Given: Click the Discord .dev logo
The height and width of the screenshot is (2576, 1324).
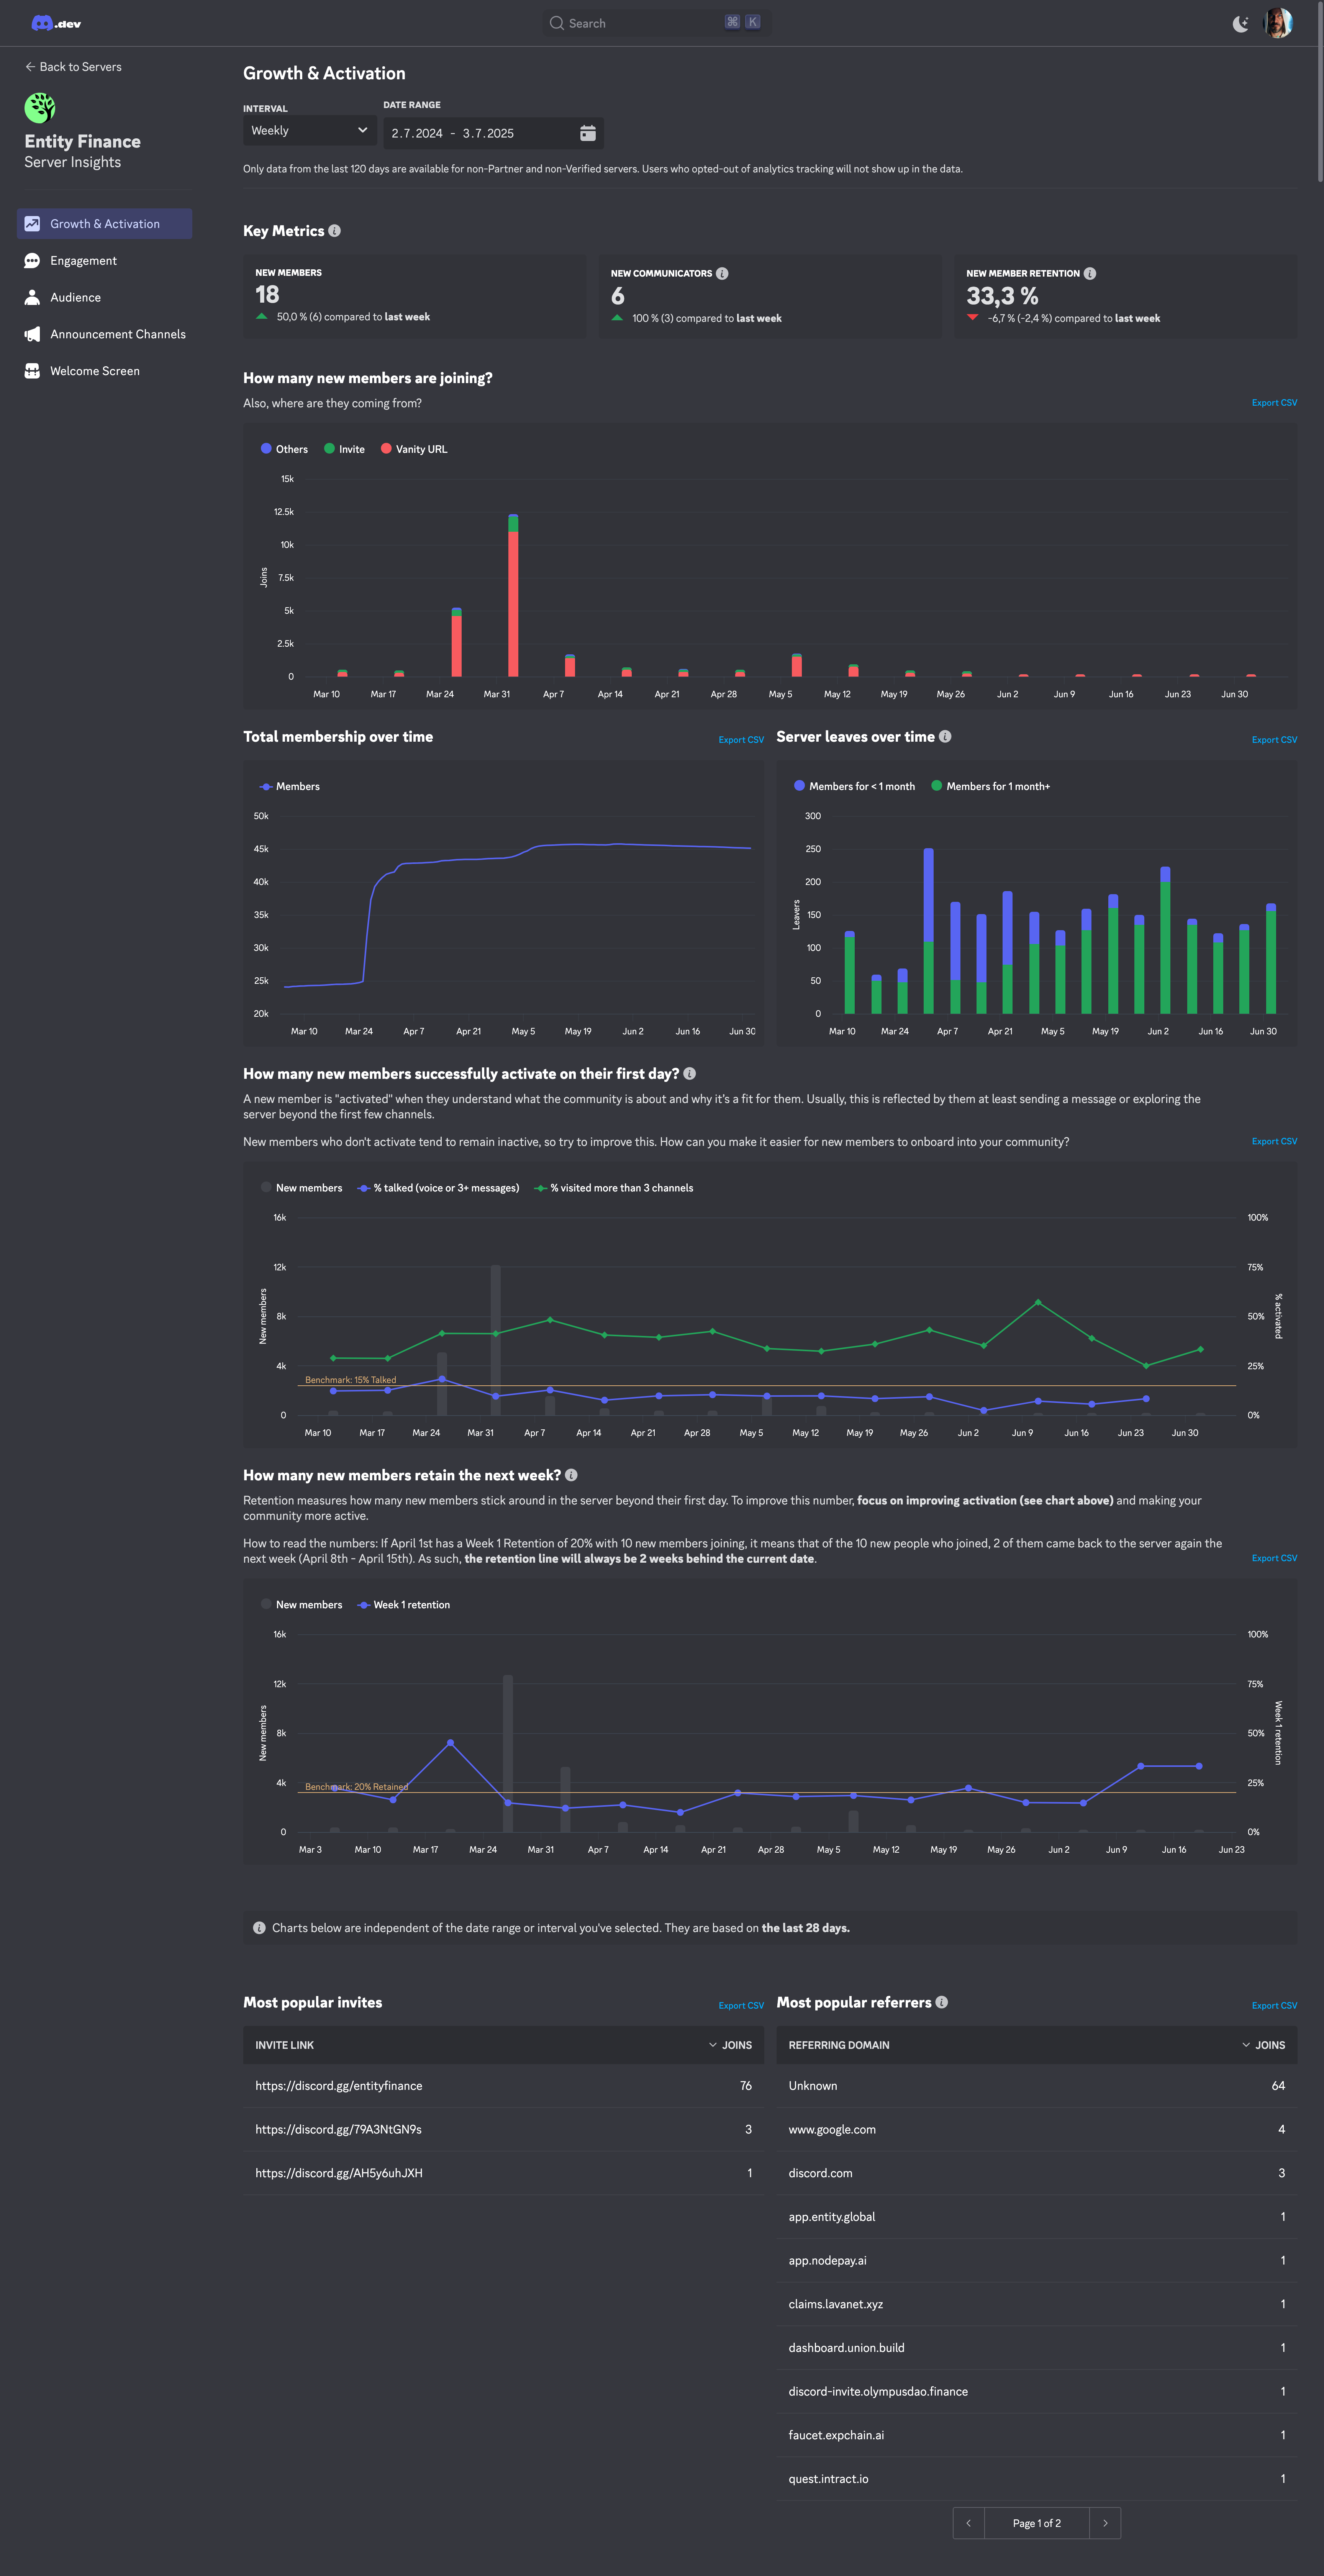Looking at the screenshot, I should [x=56, y=23].
